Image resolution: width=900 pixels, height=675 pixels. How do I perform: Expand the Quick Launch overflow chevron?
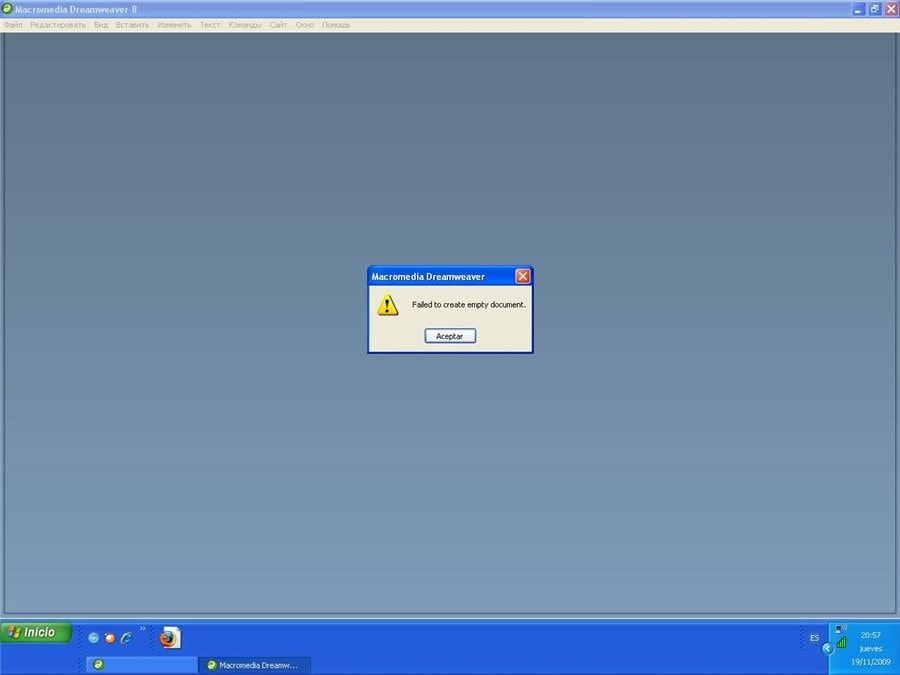click(x=142, y=629)
